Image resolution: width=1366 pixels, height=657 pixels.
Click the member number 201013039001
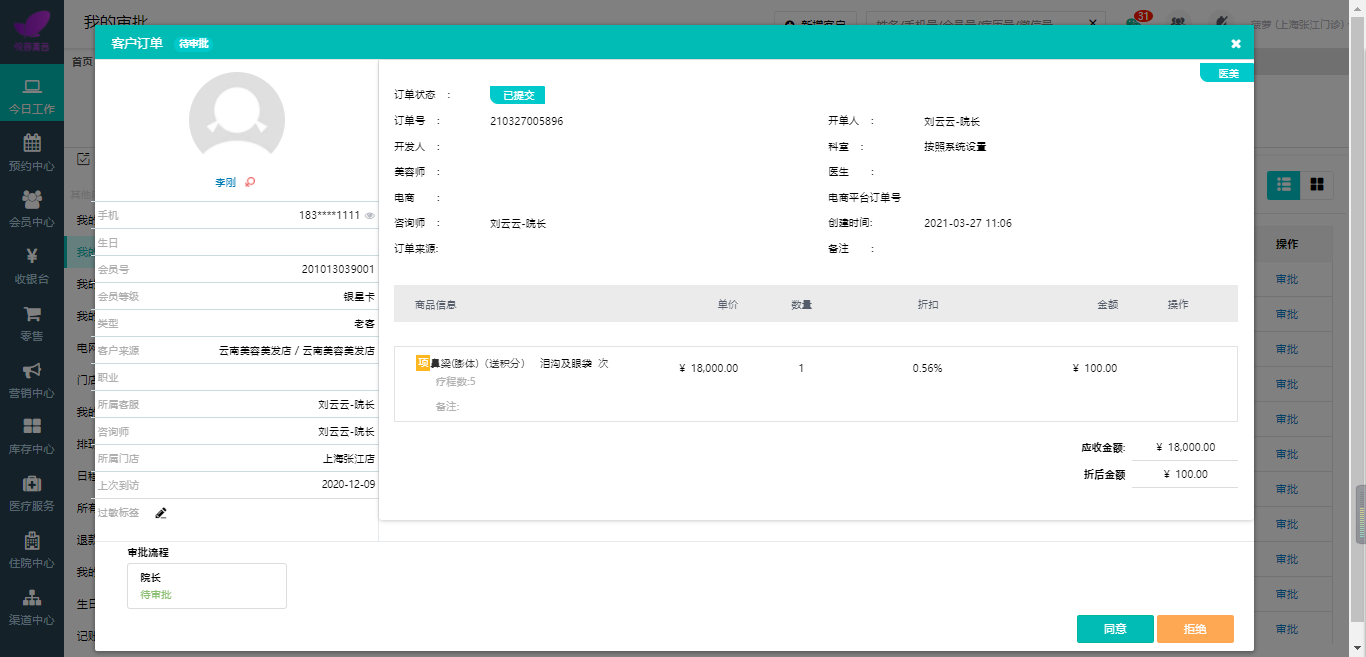point(338,270)
